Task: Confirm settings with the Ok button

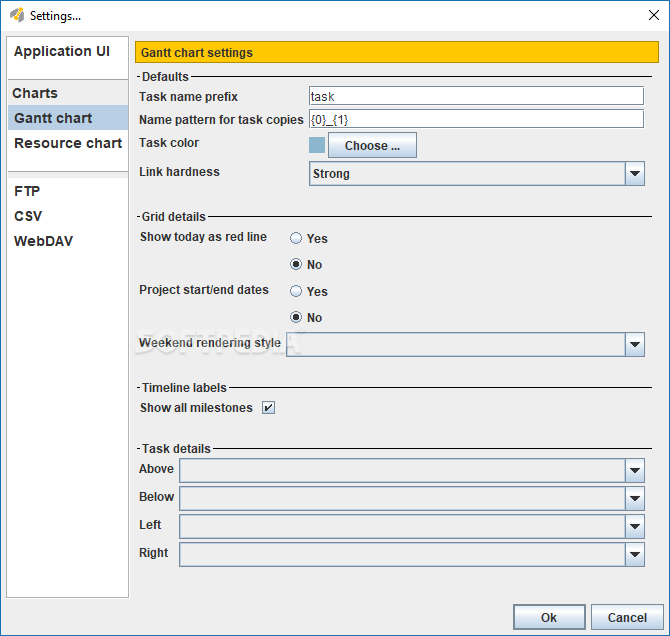Action: pyautogui.click(x=549, y=617)
